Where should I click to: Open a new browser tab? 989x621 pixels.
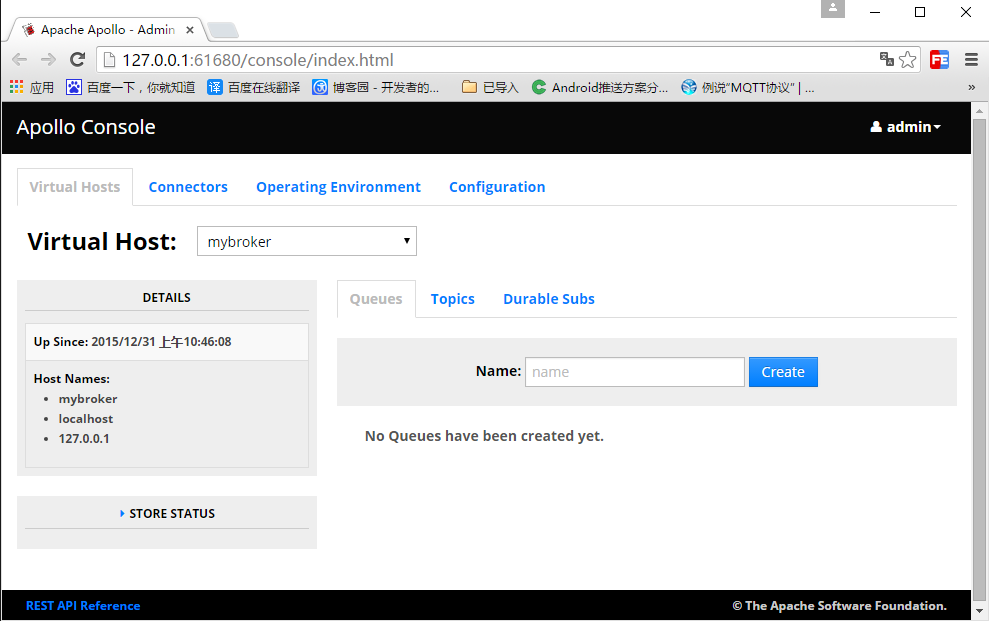222,30
